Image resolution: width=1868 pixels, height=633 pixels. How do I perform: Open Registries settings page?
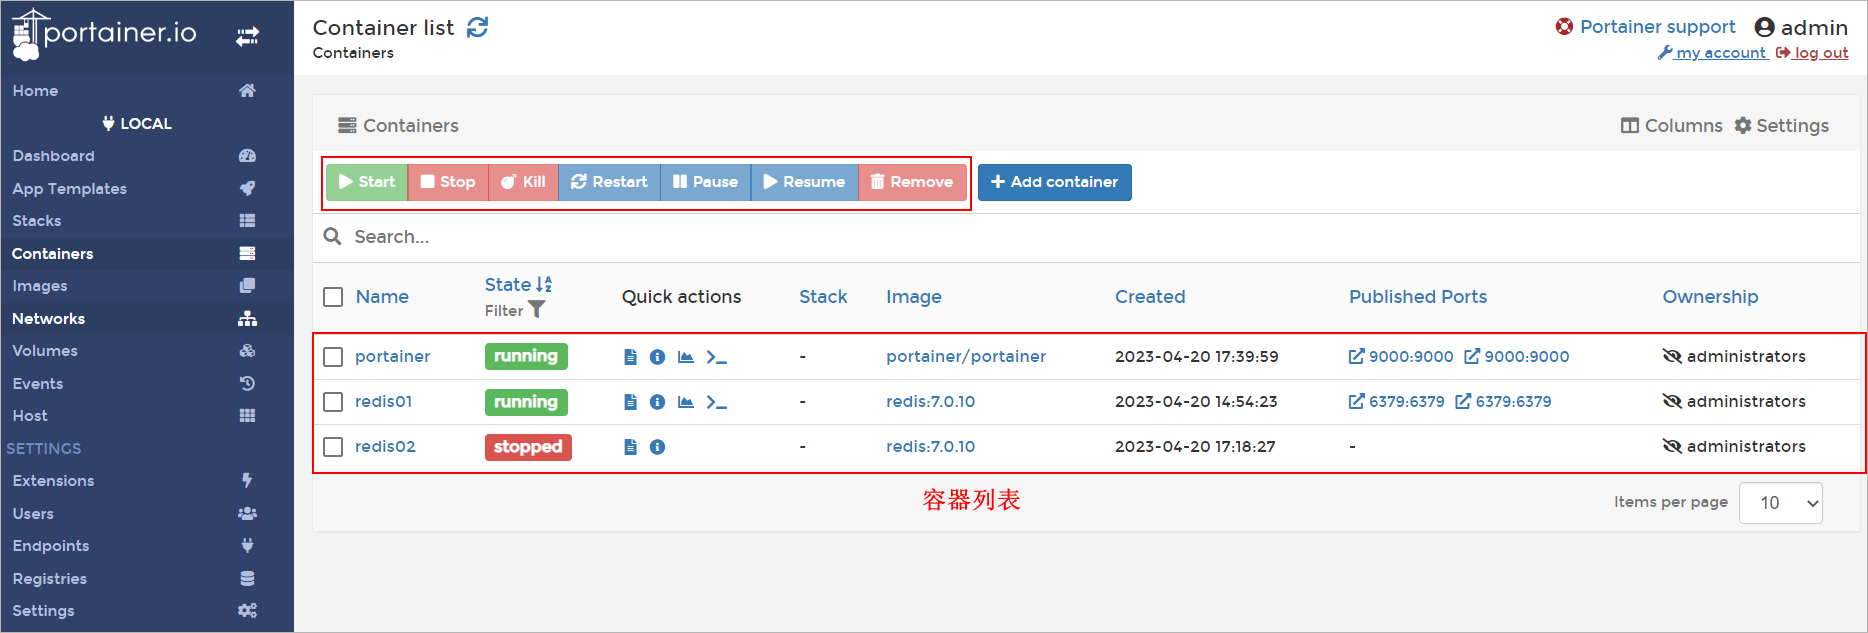click(147, 579)
